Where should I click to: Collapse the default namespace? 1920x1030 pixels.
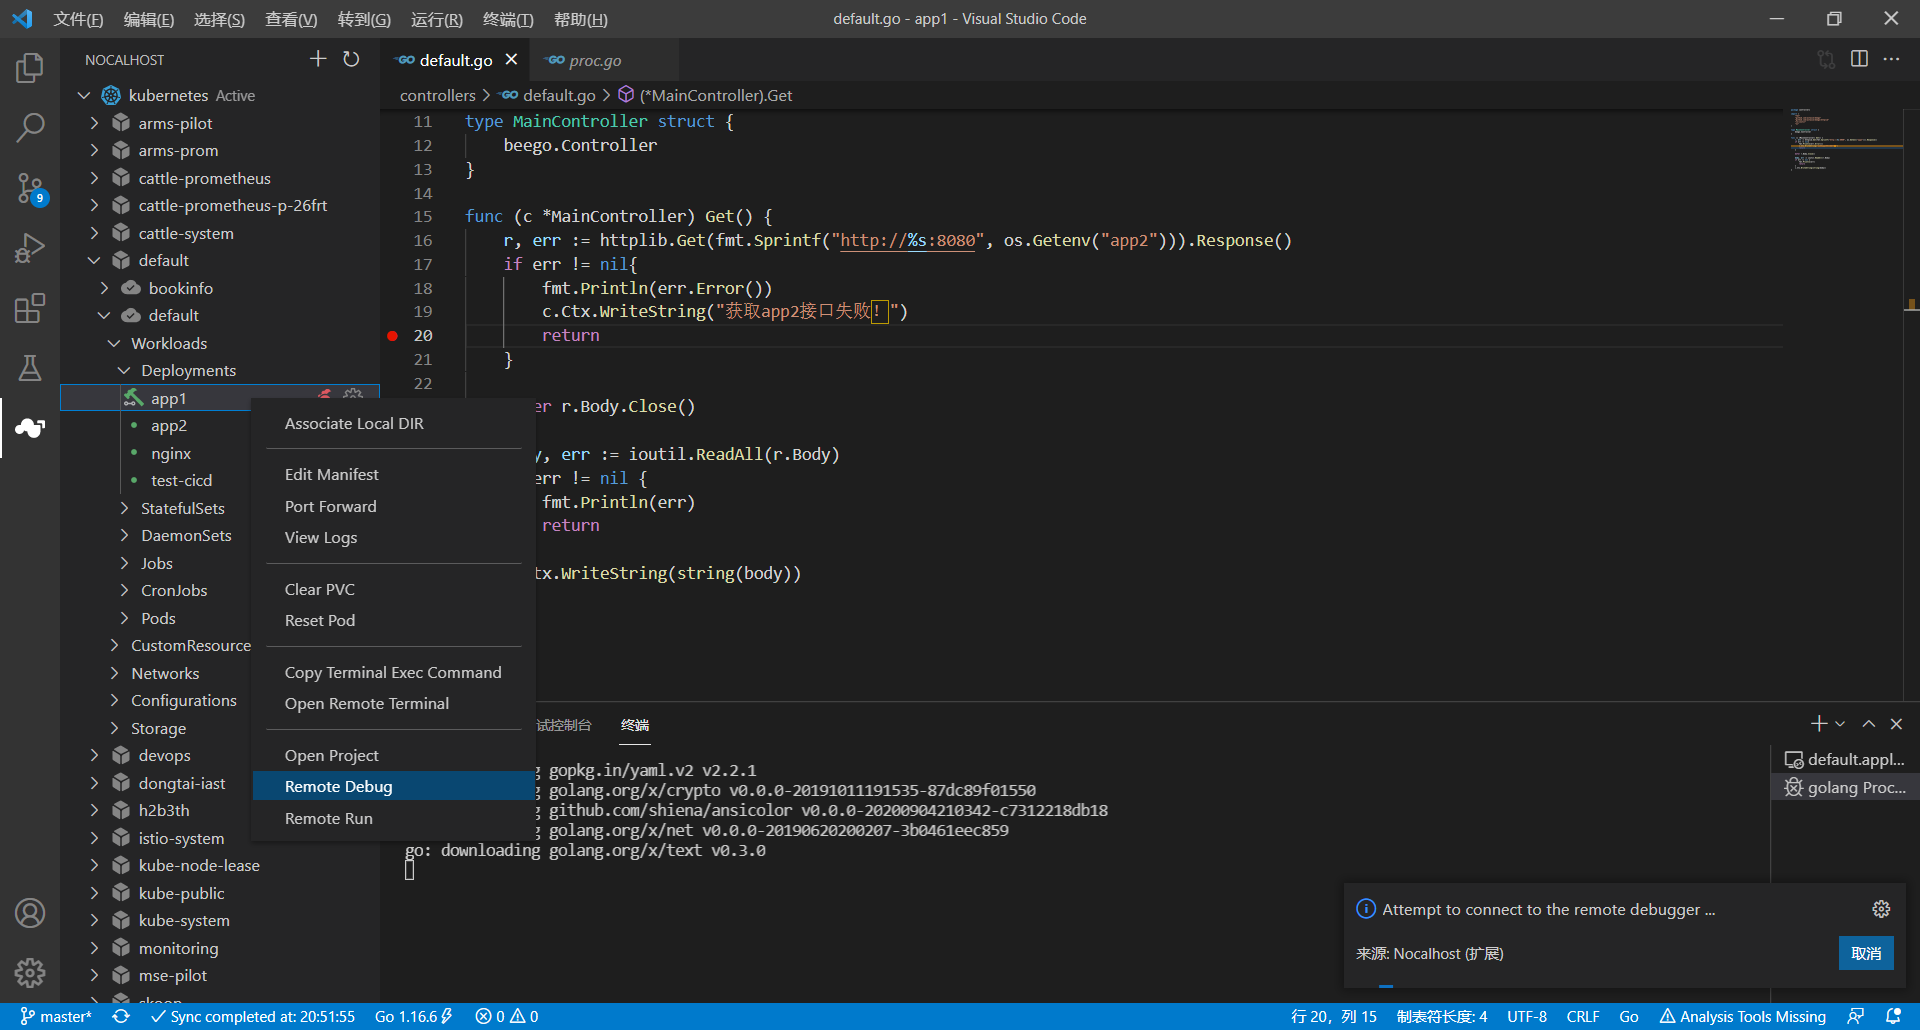point(94,260)
